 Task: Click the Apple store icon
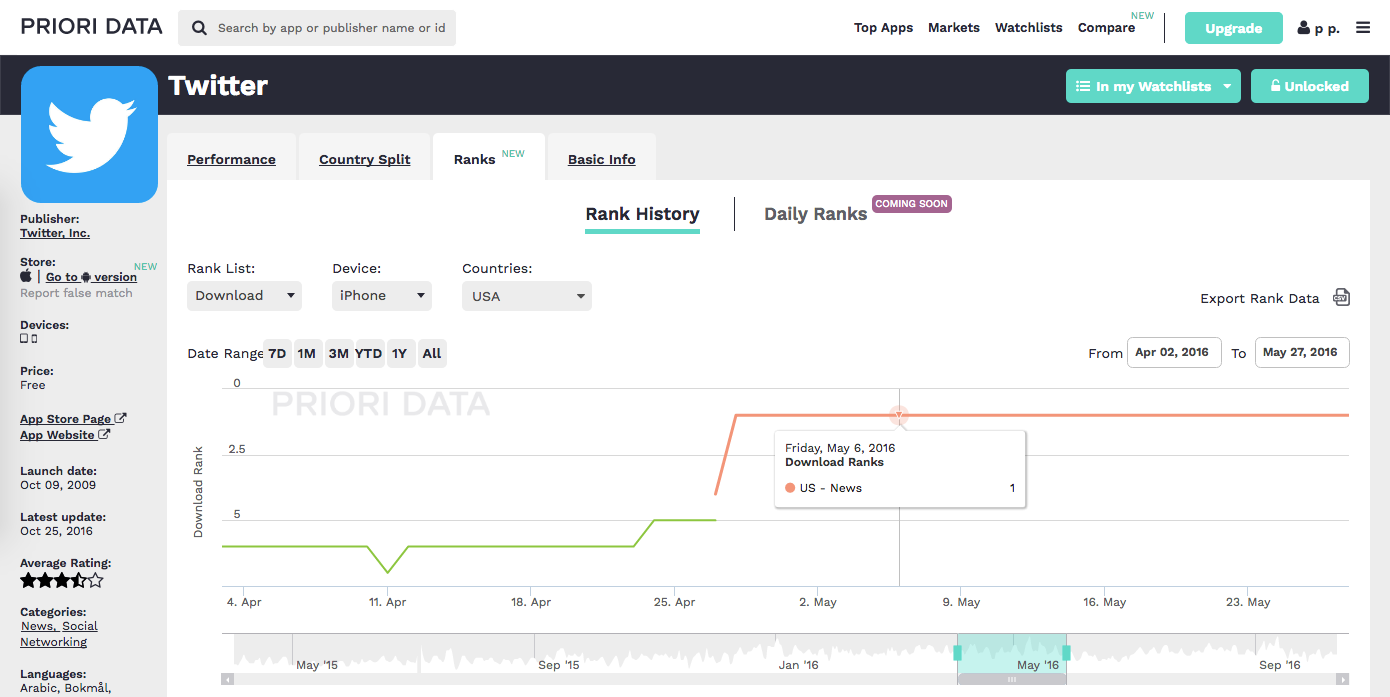click(x=26, y=276)
